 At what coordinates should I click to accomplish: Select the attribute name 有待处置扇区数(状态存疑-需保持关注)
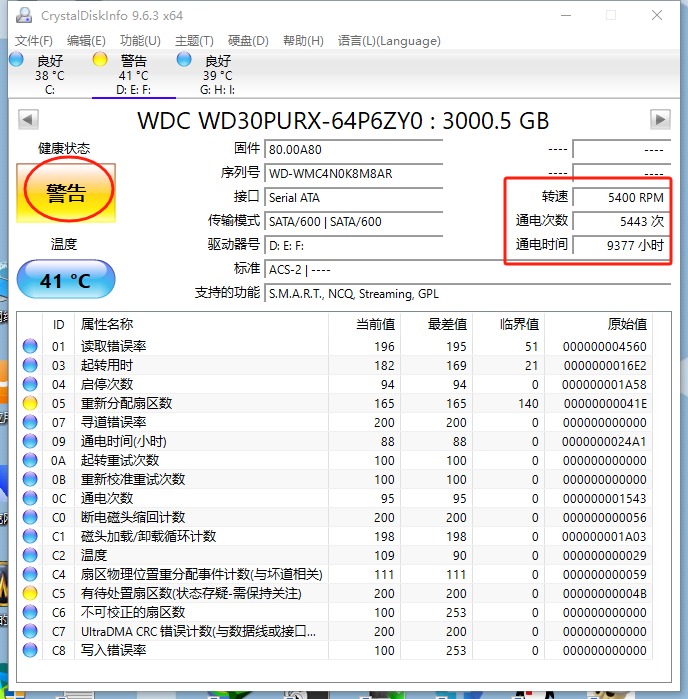[191, 593]
